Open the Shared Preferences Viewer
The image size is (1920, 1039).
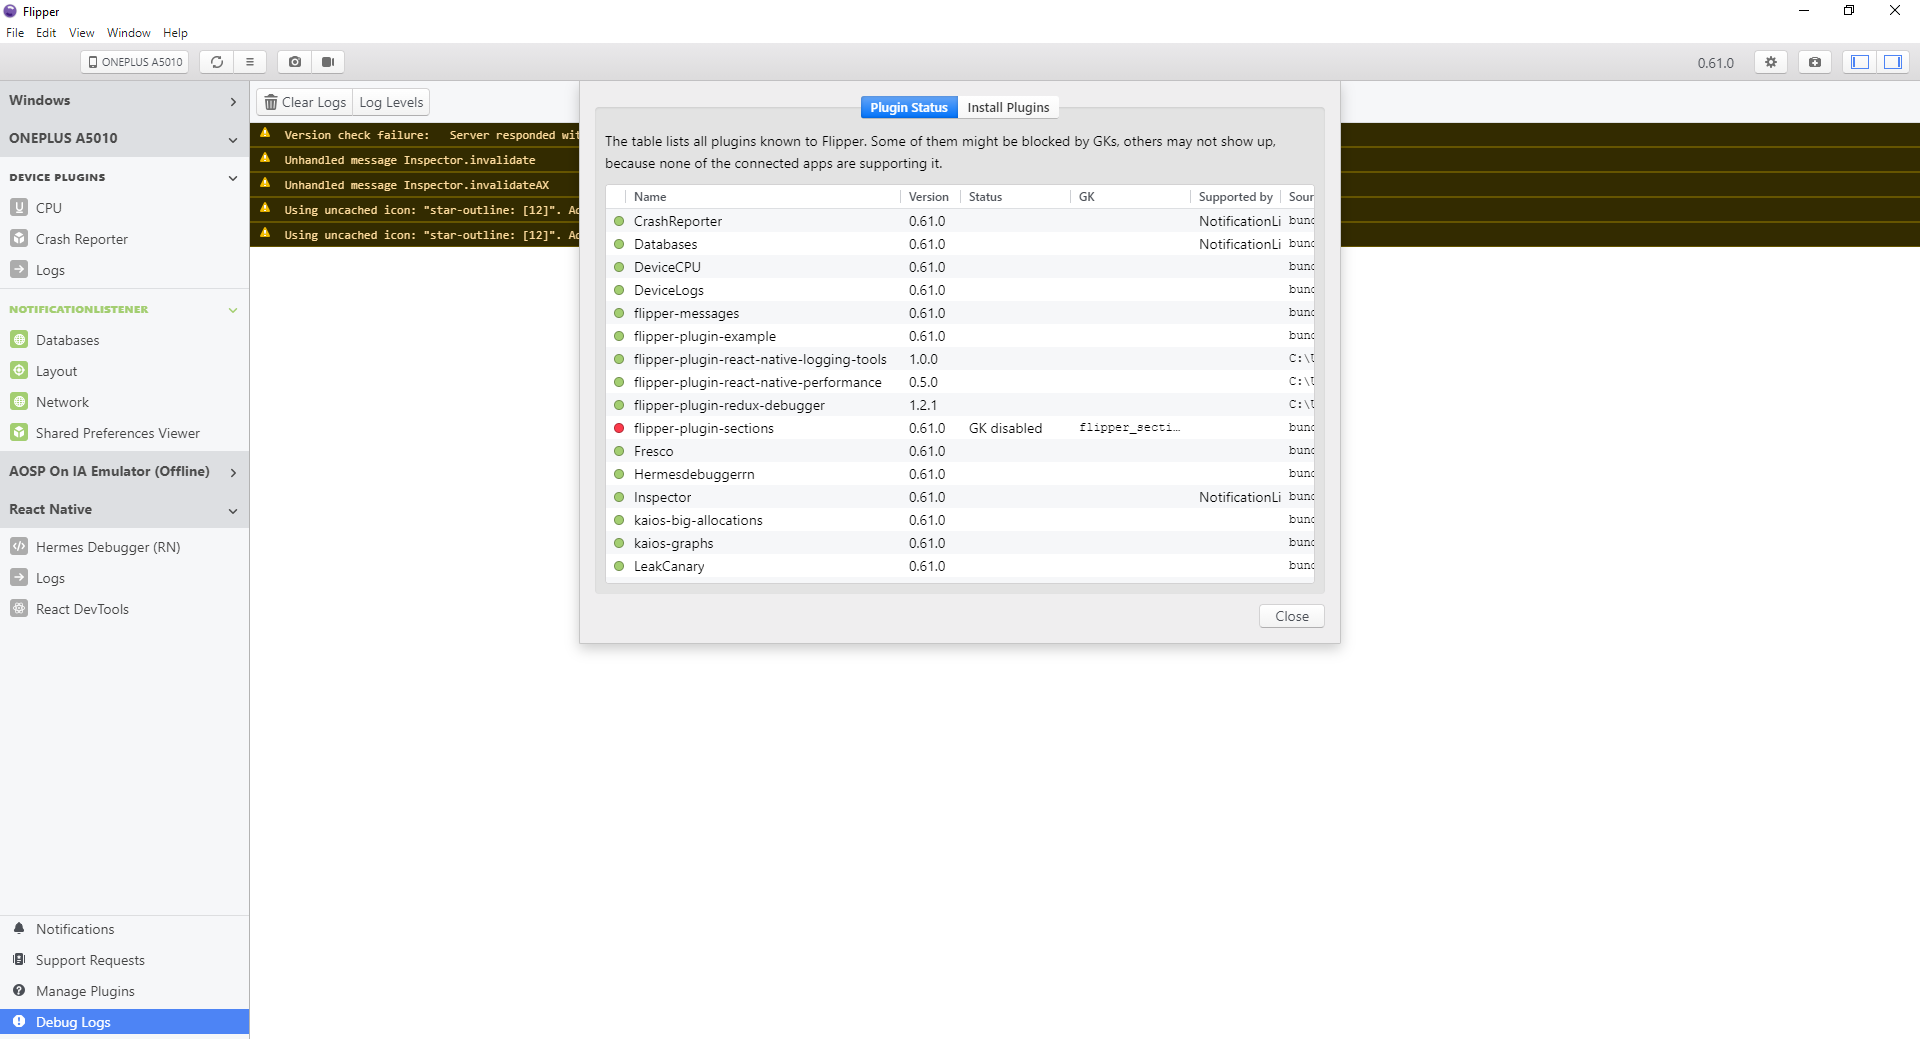[x=117, y=432]
